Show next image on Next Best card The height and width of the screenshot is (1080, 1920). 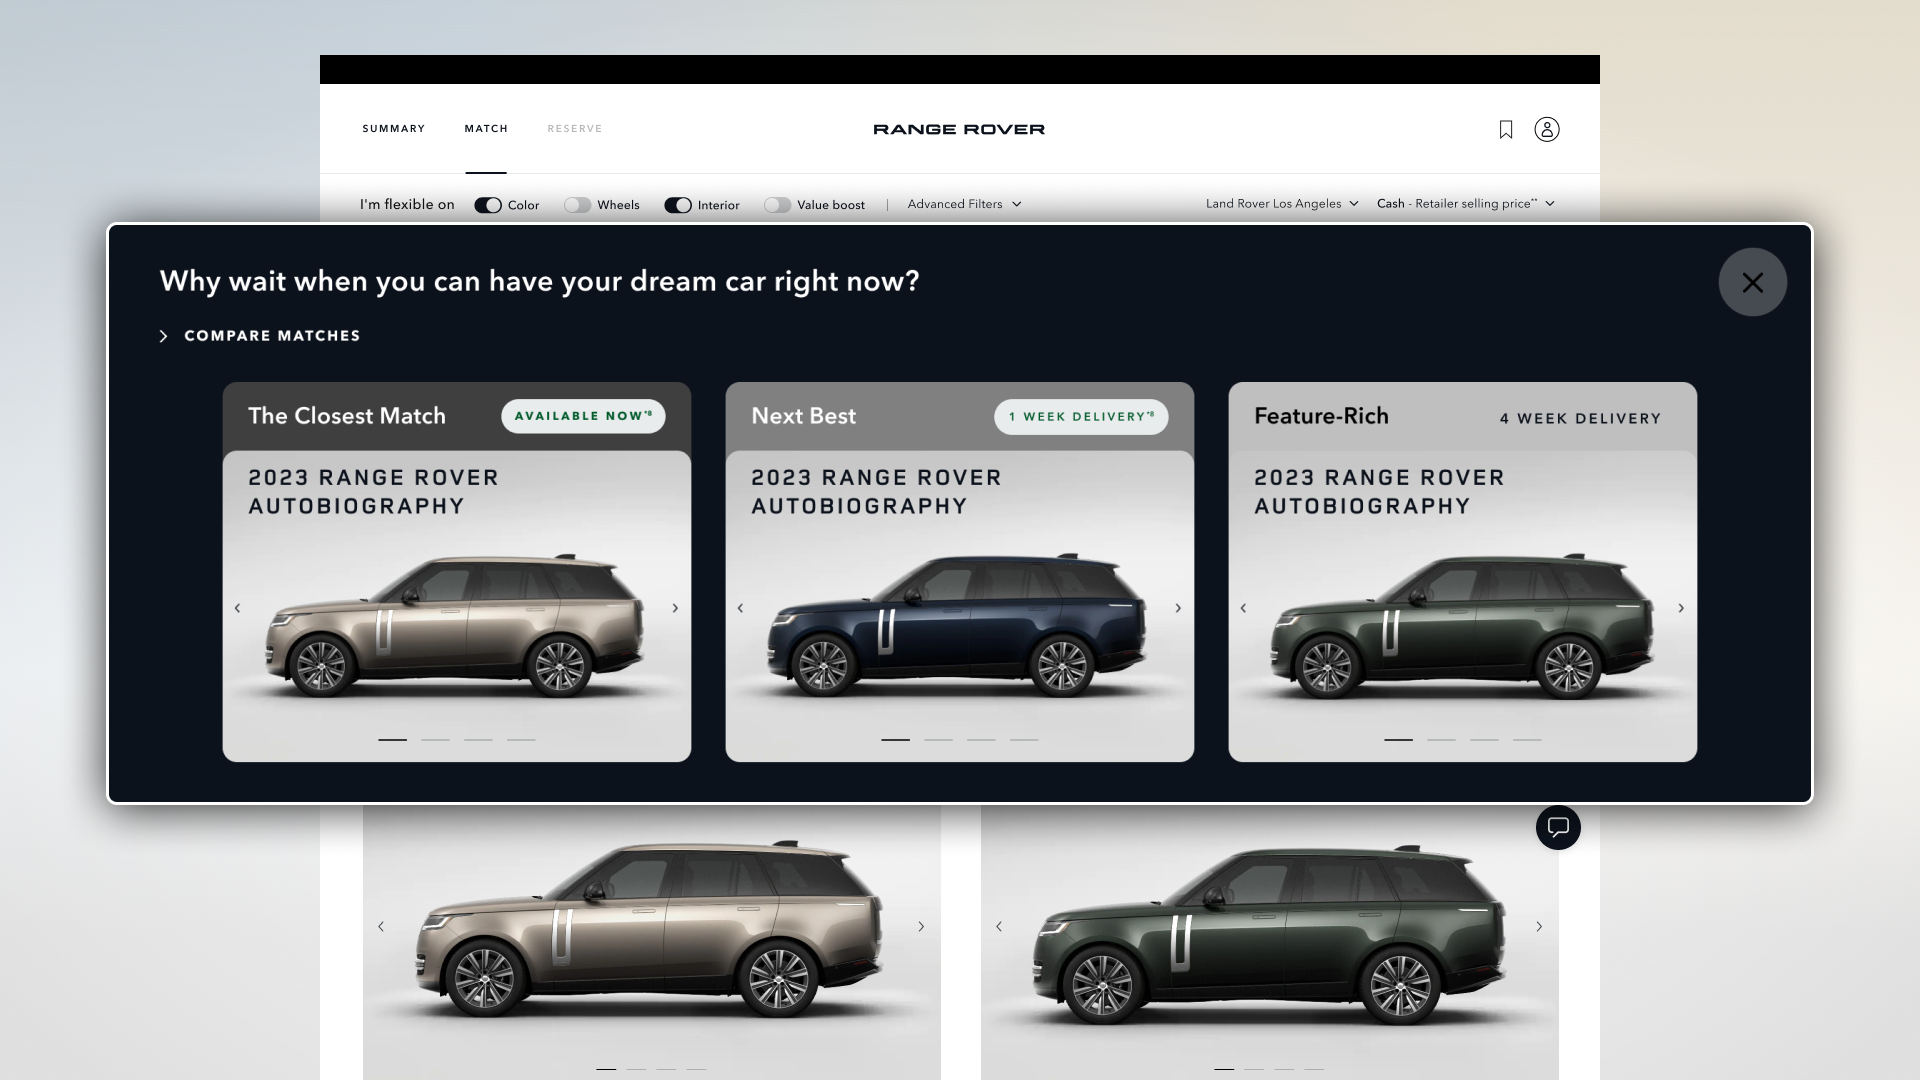coord(1178,608)
